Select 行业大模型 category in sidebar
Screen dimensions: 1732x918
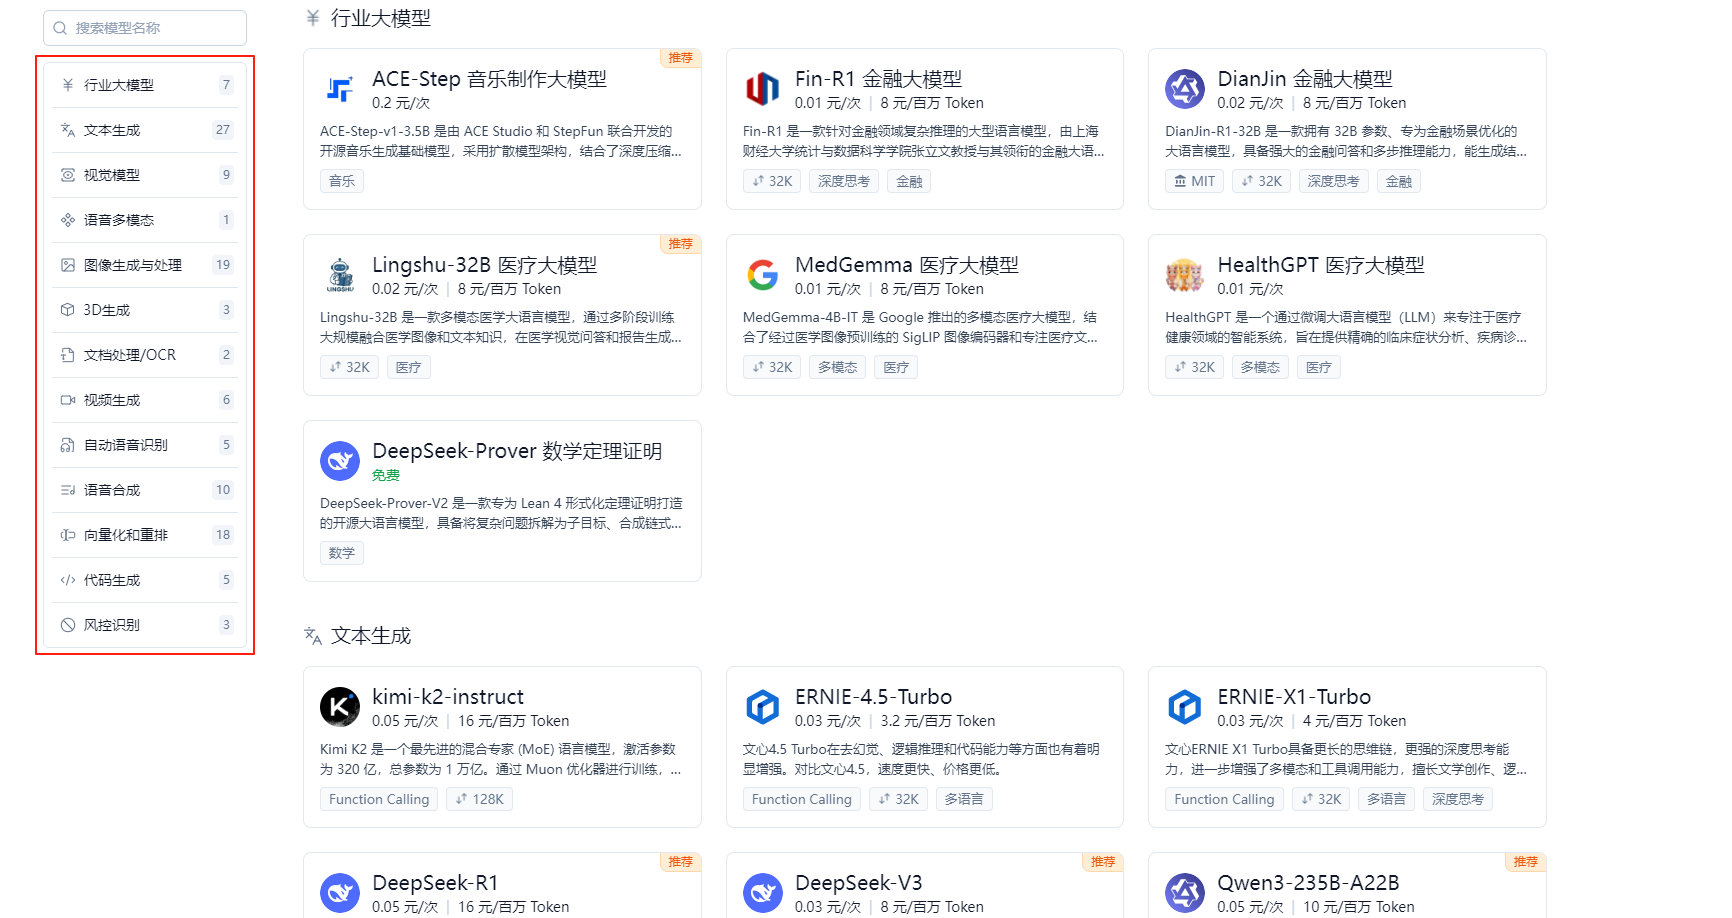(x=146, y=85)
